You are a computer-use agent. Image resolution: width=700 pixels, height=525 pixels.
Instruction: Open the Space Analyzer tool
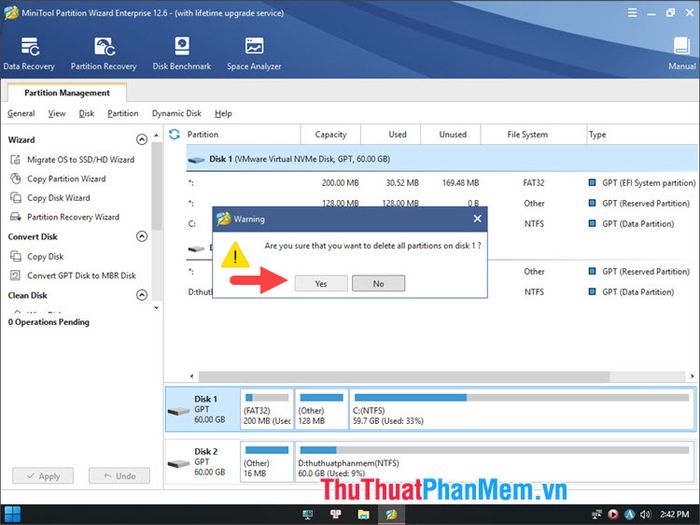[254, 54]
